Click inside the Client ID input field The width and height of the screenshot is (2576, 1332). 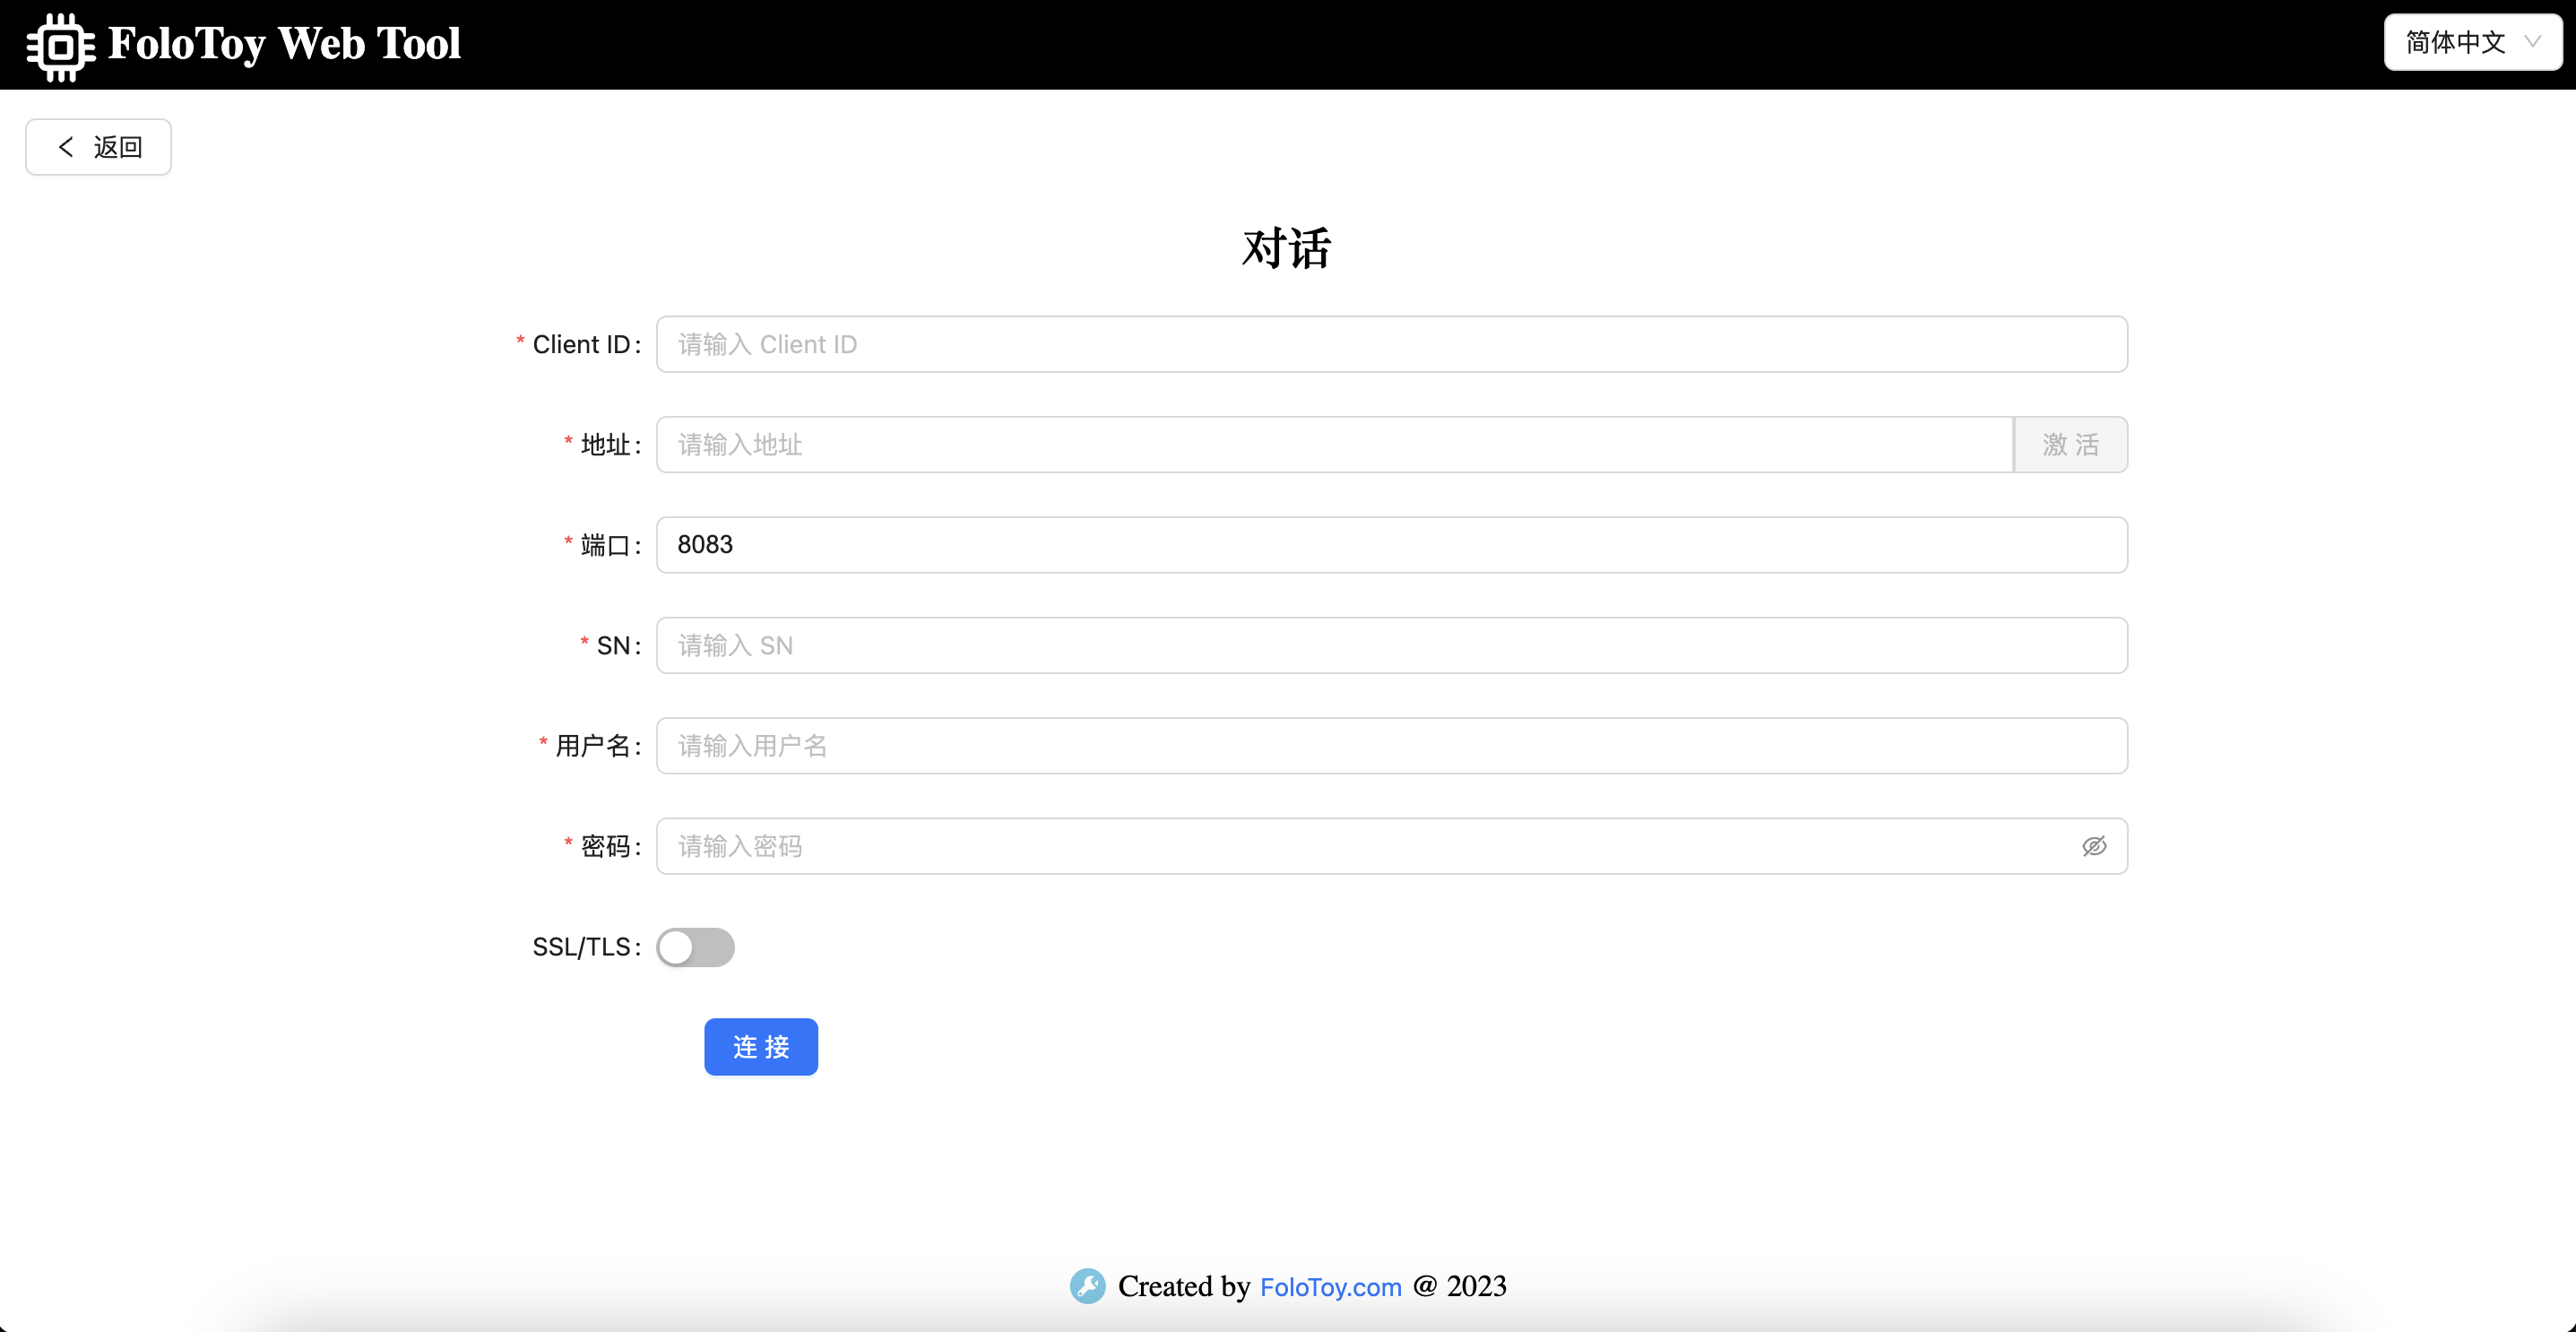1390,344
